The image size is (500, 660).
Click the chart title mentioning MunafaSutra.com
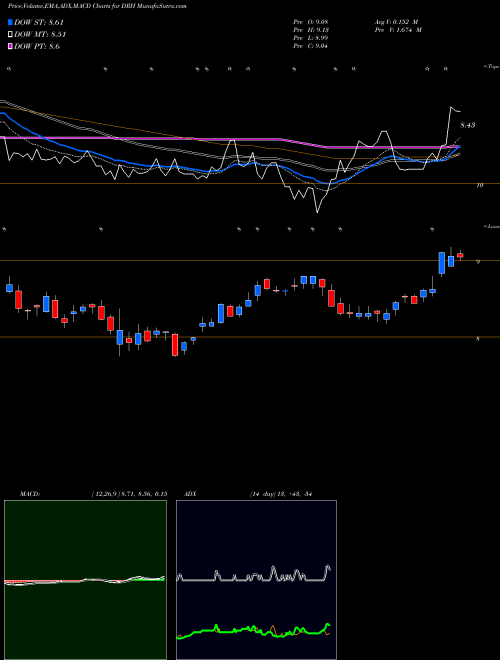[97, 6]
